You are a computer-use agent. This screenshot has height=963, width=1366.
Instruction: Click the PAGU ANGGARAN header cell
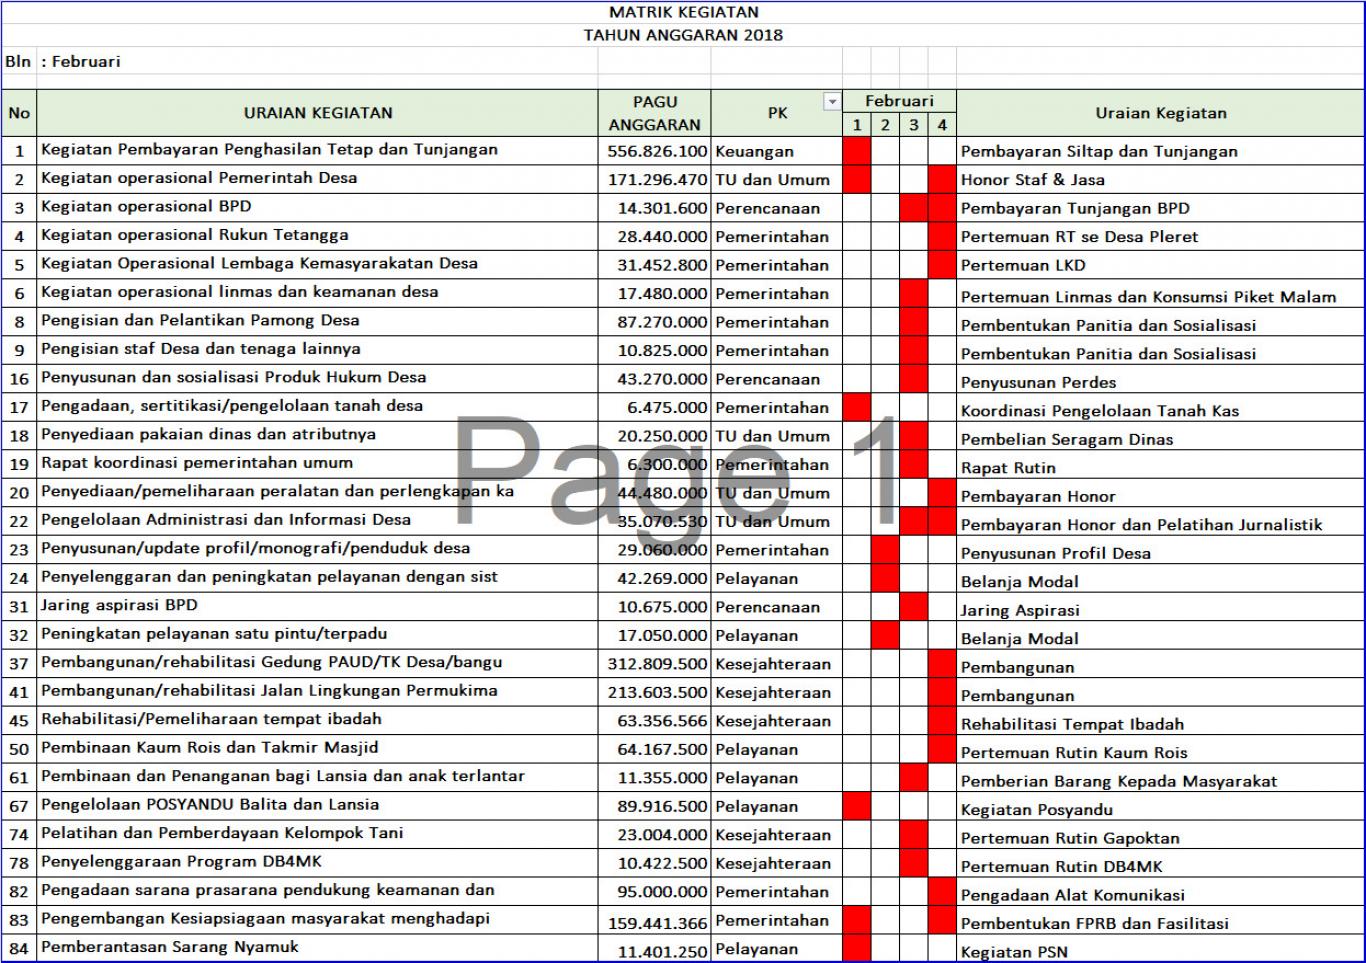(x=655, y=113)
